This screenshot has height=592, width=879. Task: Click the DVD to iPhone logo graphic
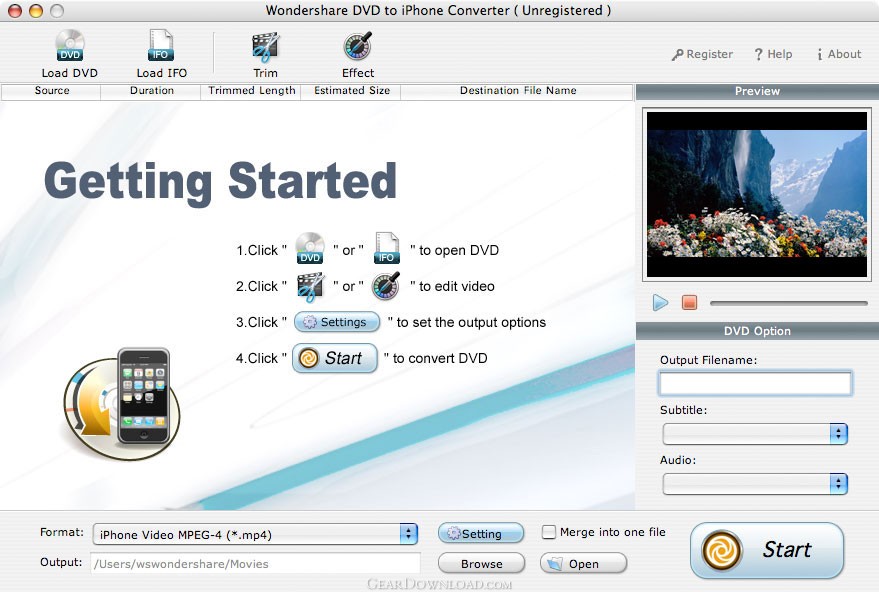click(x=122, y=402)
